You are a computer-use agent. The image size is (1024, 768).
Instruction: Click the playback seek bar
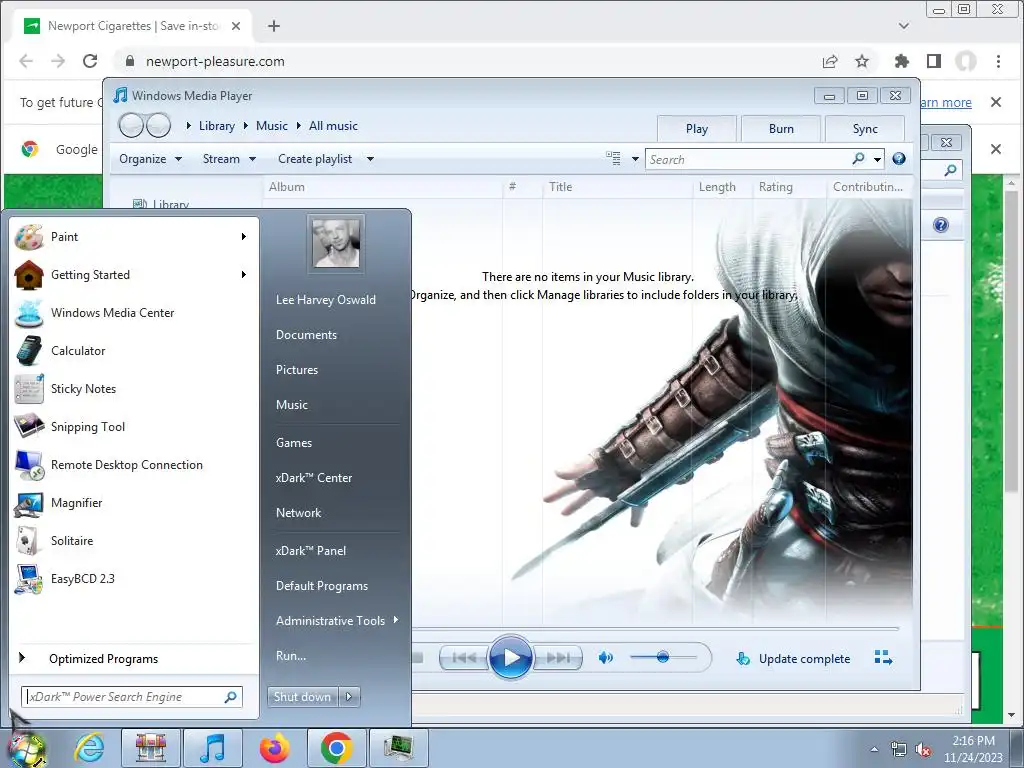click(x=655, y=628)
